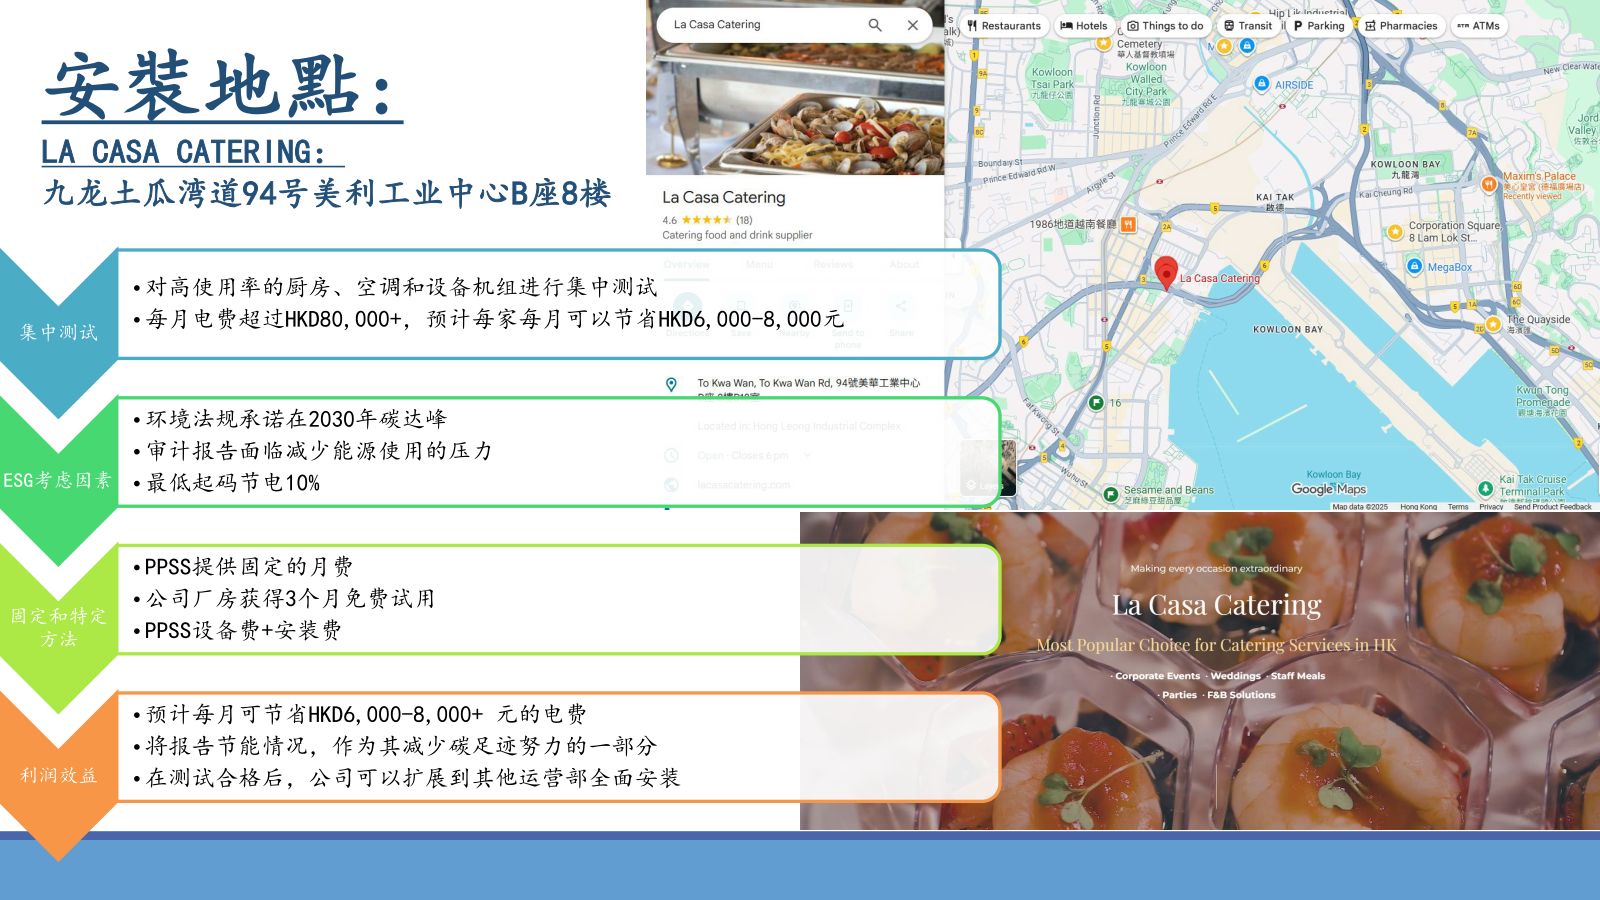The width and height of the screenshot is (1600, 900).
Task: Click the Kowloon Tsai Park label
Action: point(1052,83)
